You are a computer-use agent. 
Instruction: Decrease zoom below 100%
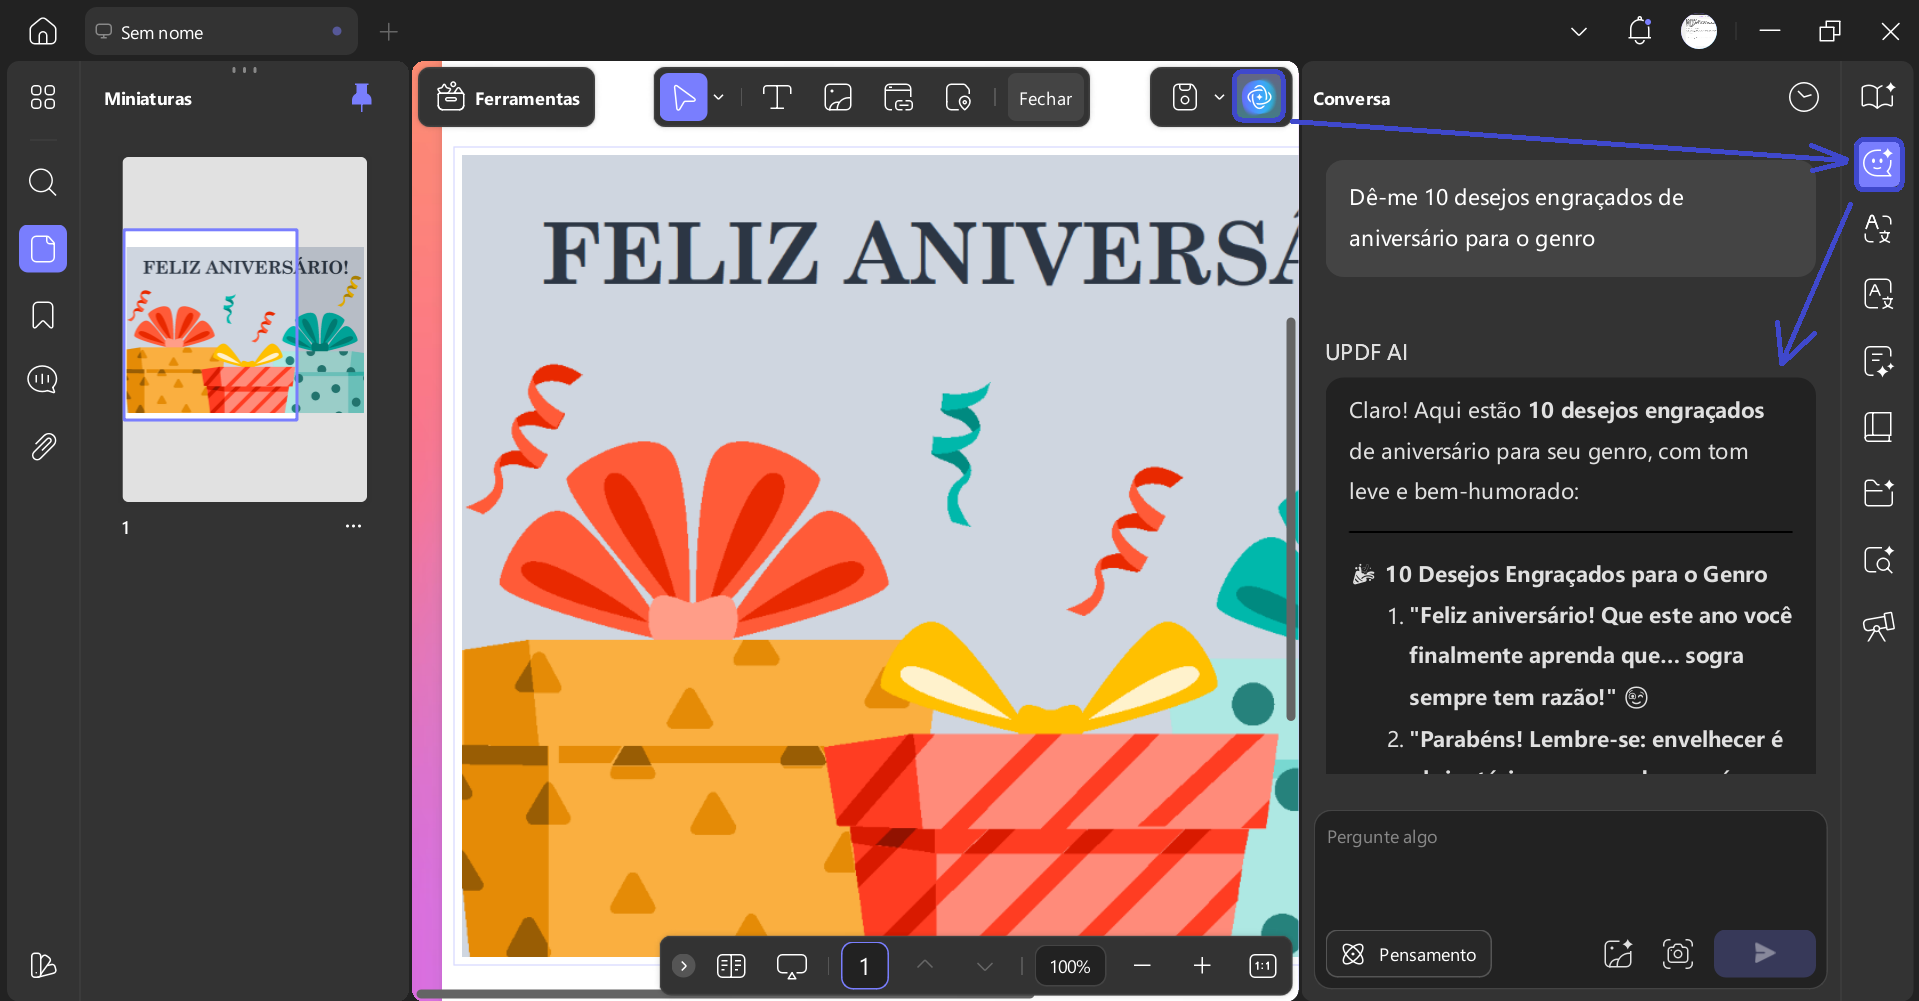(x=1142, y=965)
